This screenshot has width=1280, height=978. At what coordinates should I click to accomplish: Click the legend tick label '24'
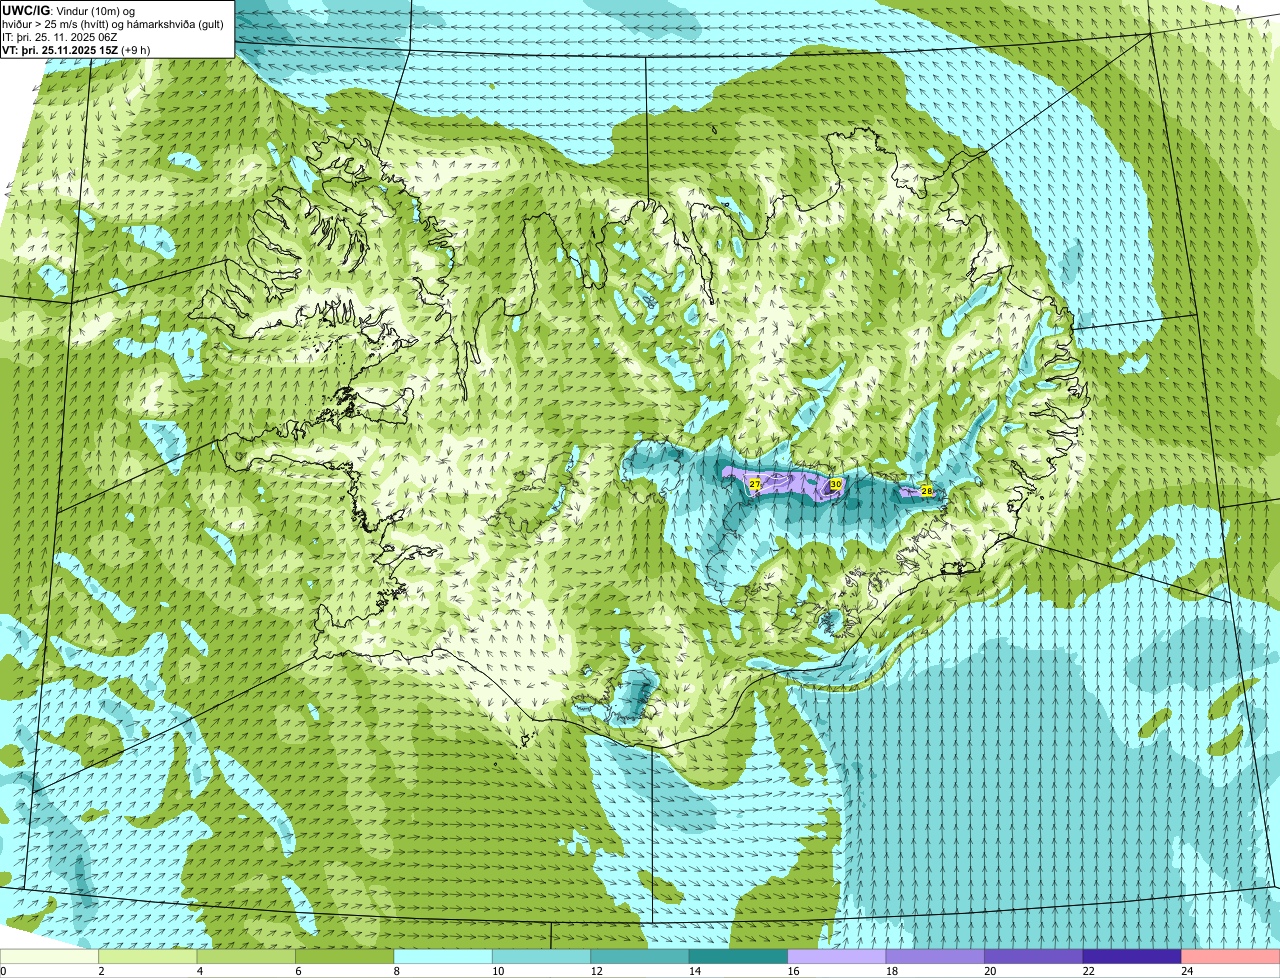(1187, 970)
